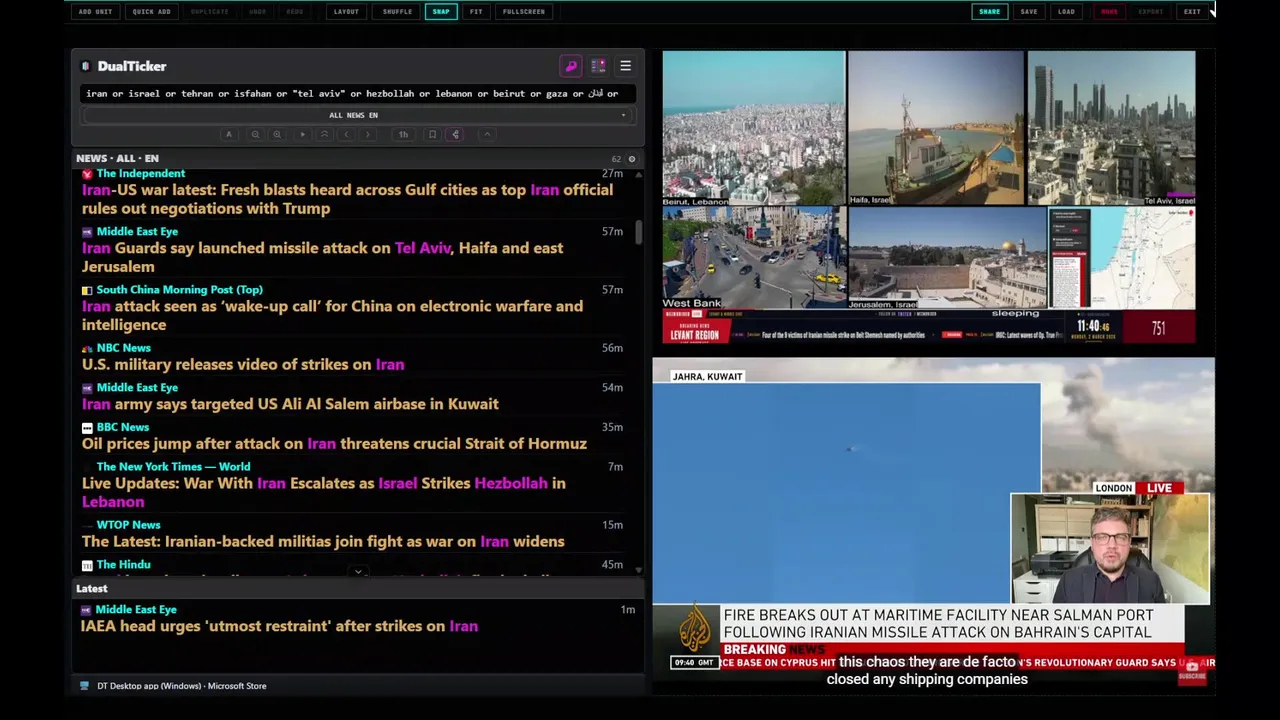Click the NEWS · ALL · EN panel title

(117, 159)
